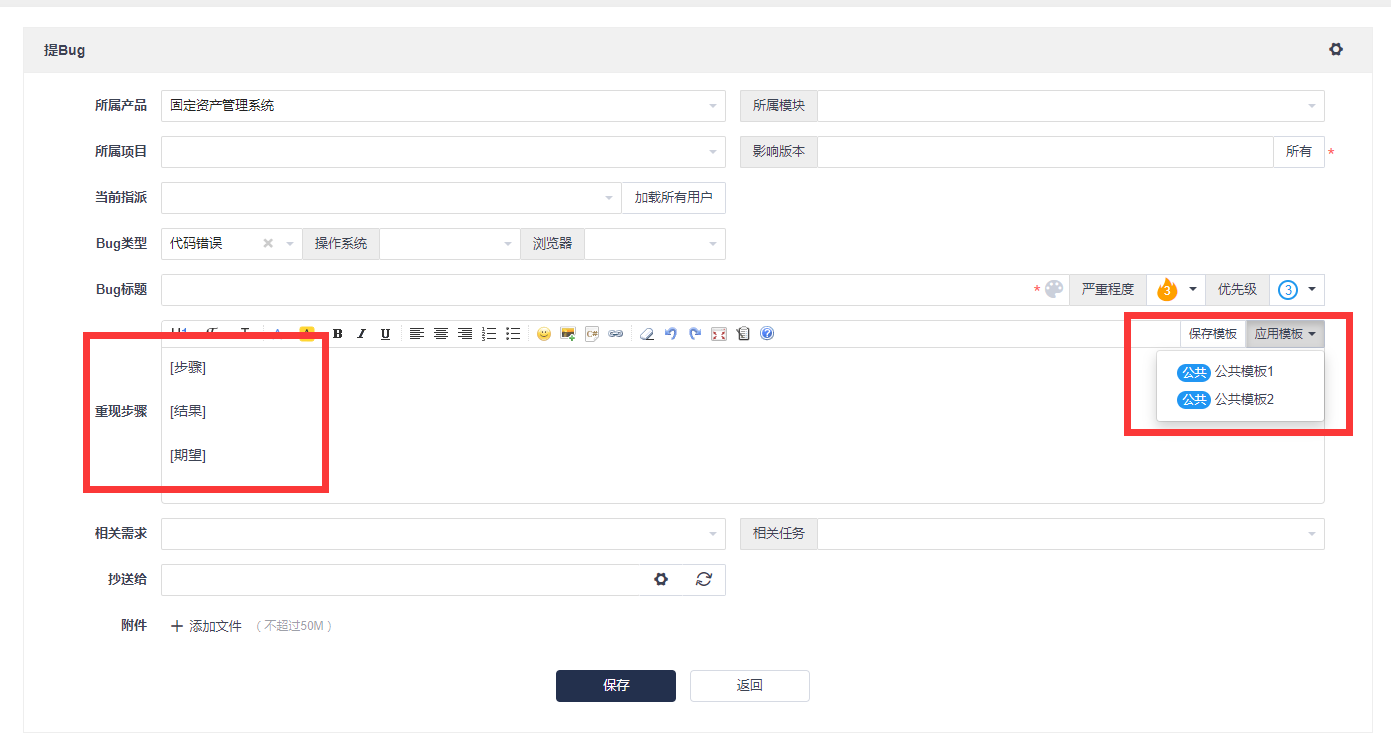1391x736 pixels.
Task: Align editor text to the right
Action: pos(465,334)
